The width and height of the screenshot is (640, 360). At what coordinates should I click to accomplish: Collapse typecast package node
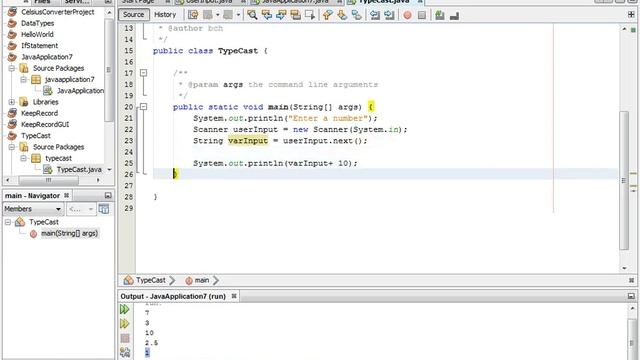[24, 158]
